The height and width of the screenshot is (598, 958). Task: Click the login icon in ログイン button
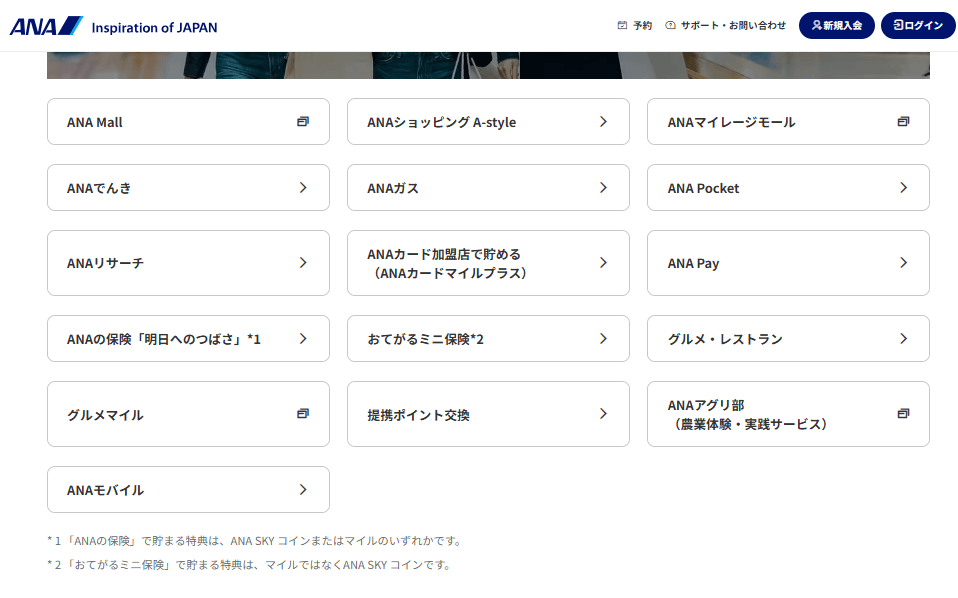point(898,26)
